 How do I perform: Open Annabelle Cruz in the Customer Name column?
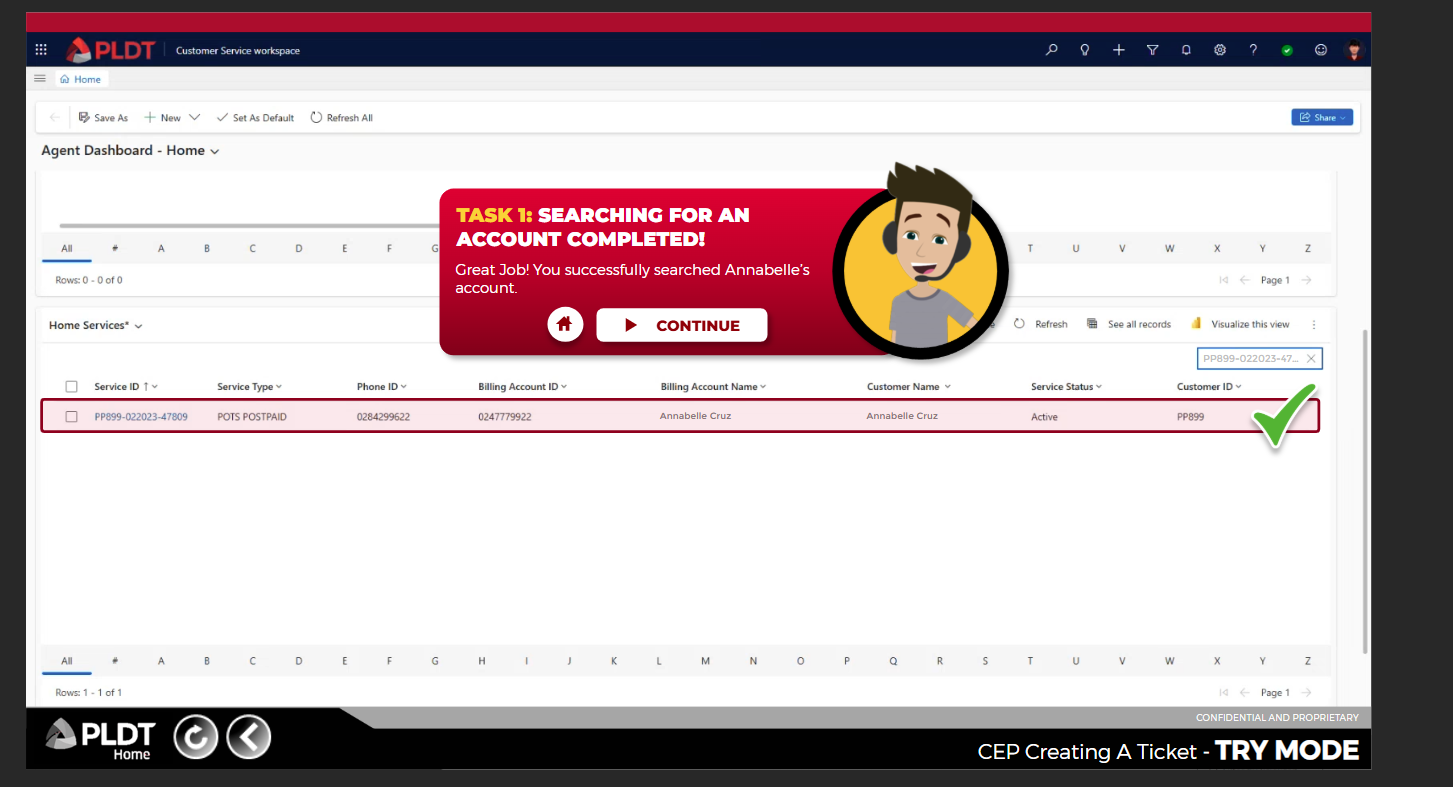click(902, 416)
